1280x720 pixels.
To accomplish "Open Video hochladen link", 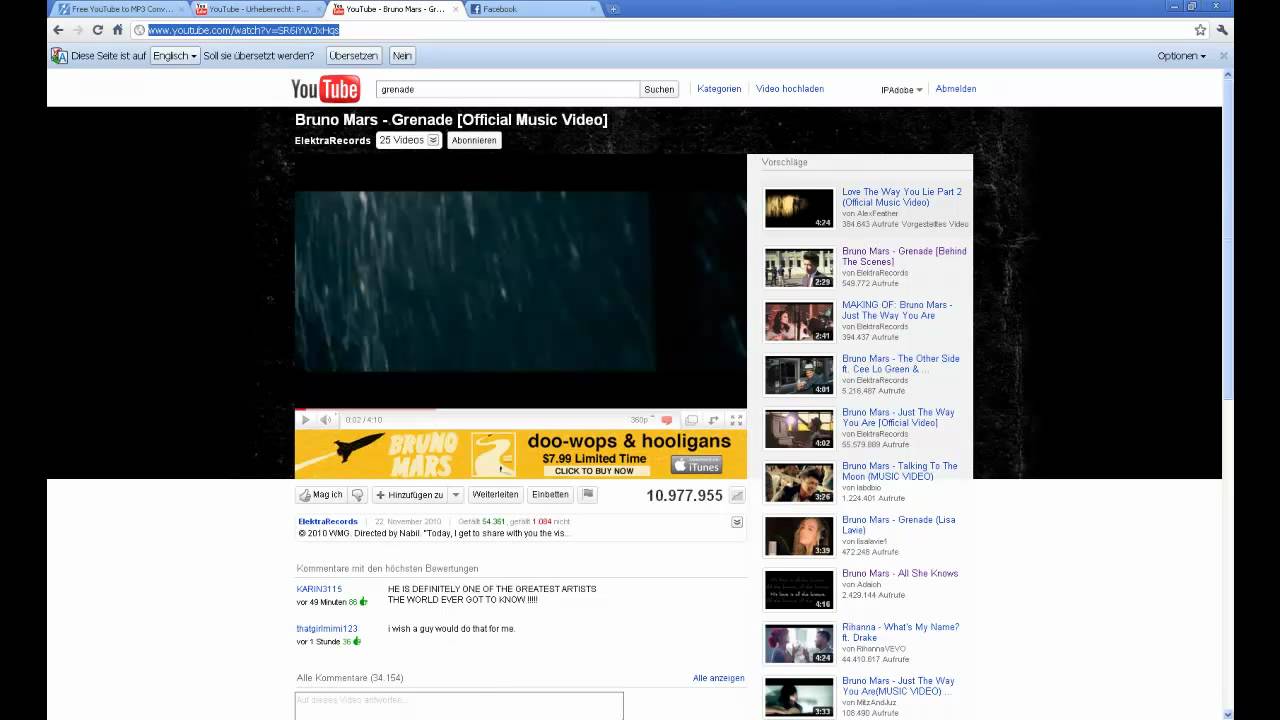I will click(790, 89).
